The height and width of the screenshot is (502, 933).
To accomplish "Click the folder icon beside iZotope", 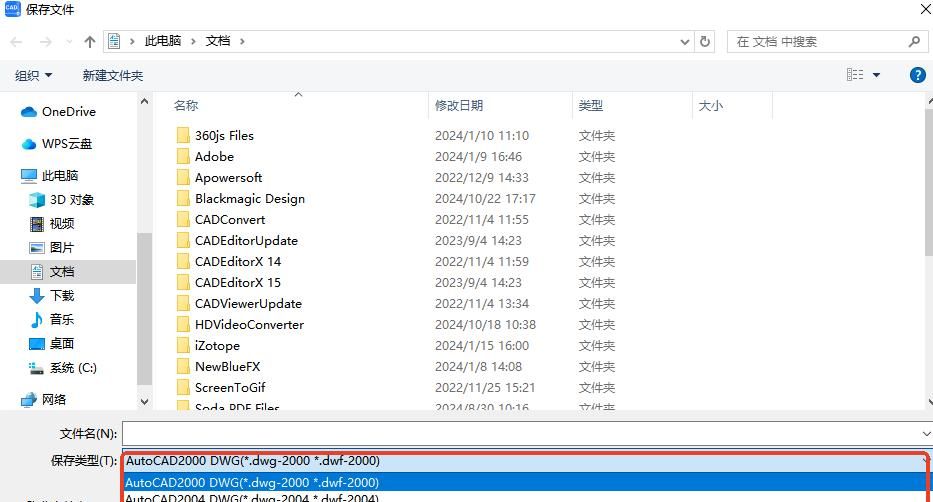I will [x=183, y=346].
